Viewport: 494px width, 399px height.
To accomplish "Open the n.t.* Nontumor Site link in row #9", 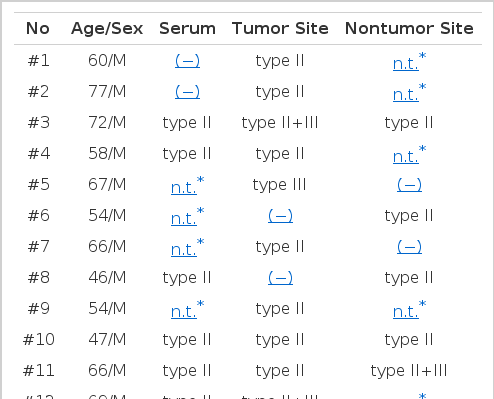I will click(x=409, y=309).
